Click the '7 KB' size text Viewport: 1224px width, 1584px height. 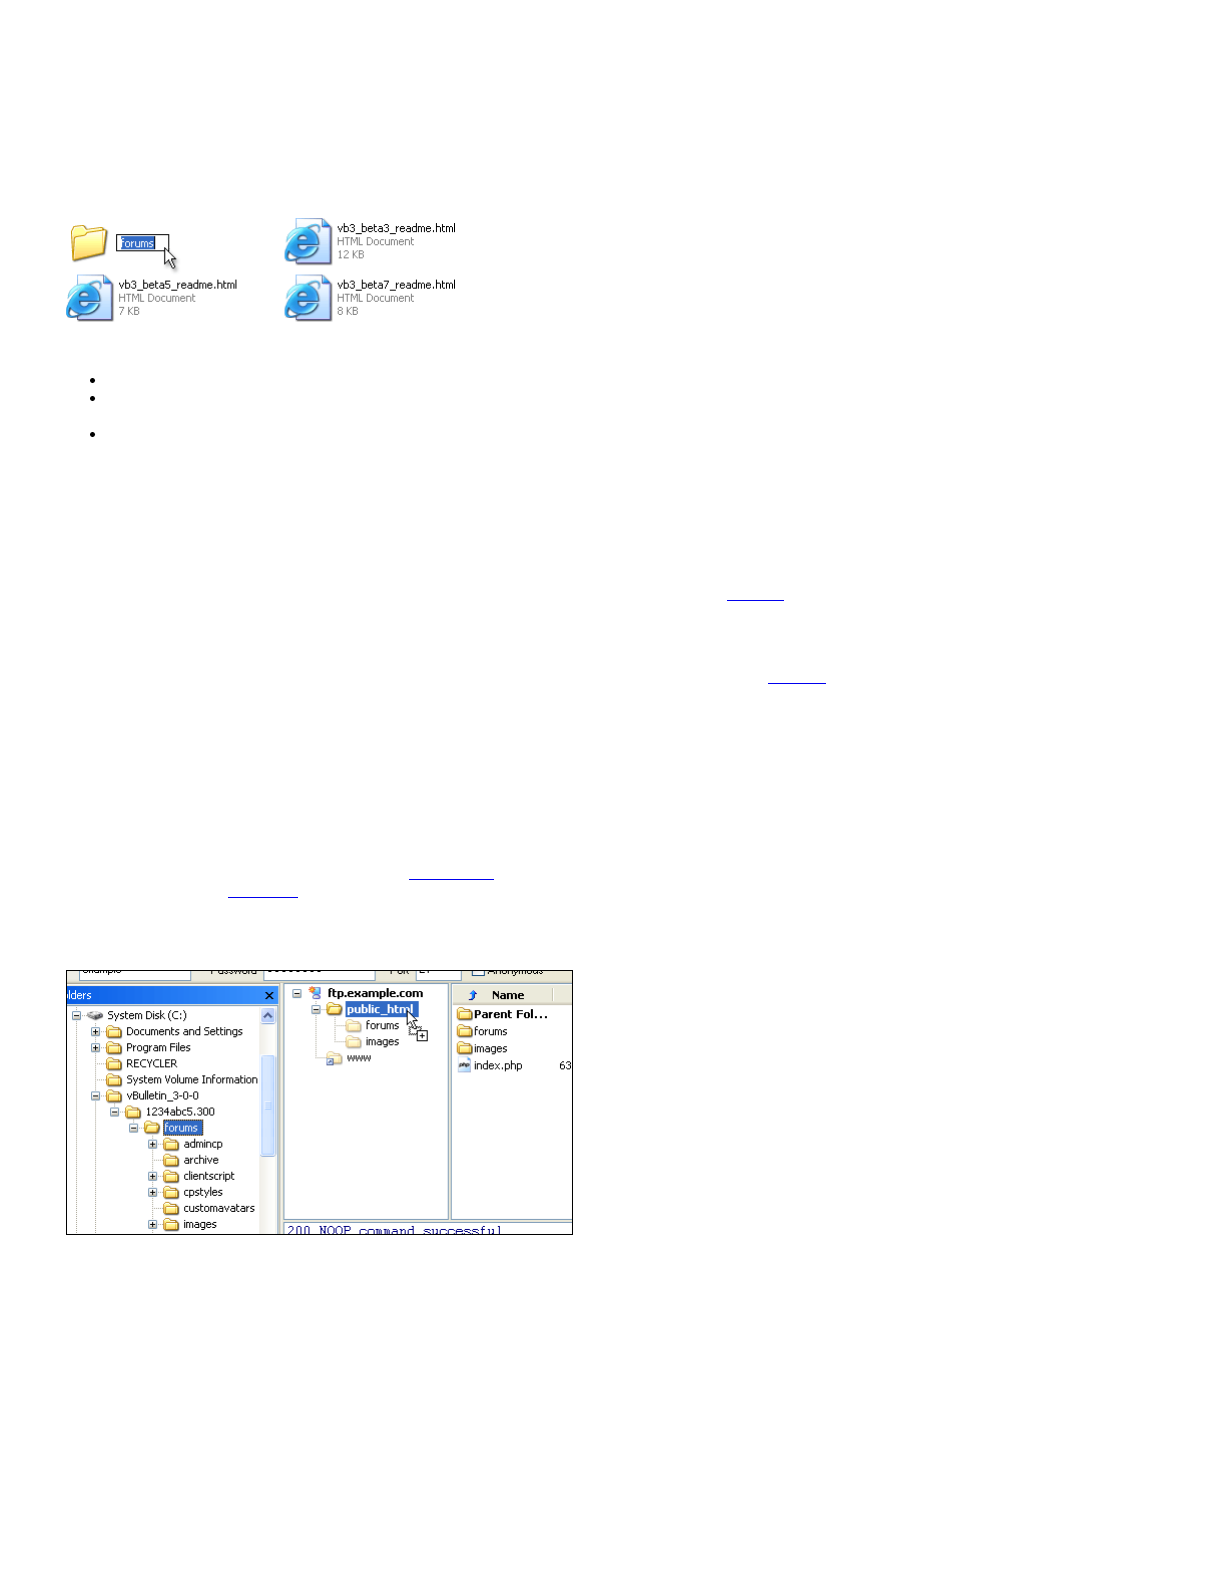[129, 311]
